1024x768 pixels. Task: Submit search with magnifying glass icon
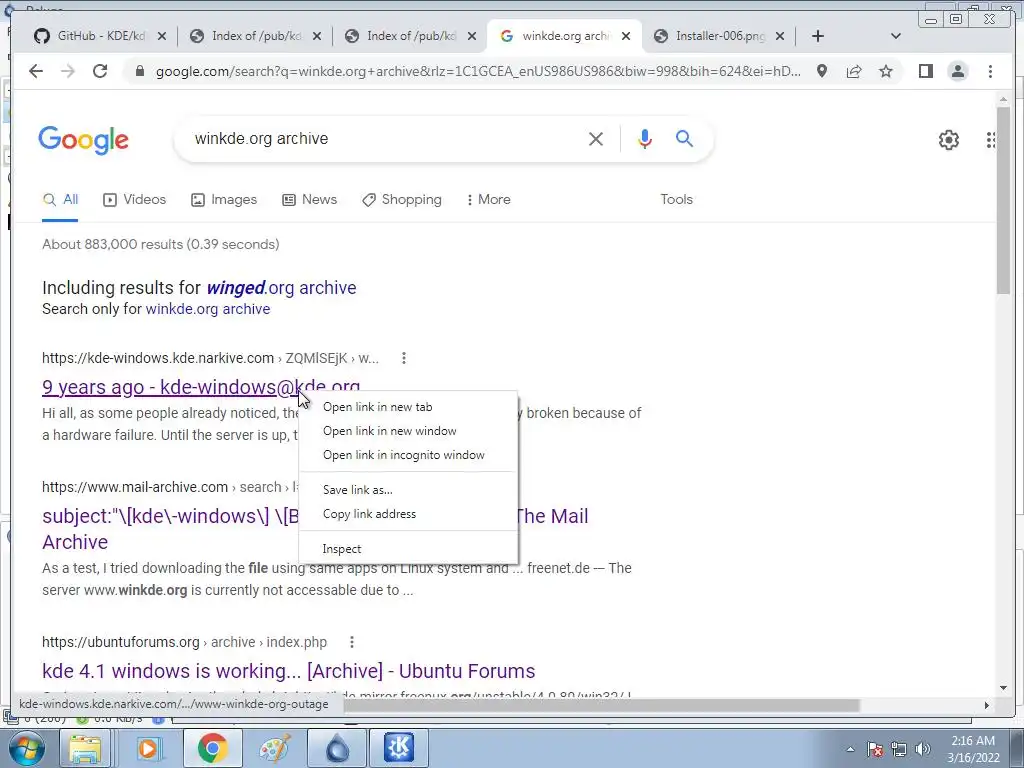tap(684, 138)
